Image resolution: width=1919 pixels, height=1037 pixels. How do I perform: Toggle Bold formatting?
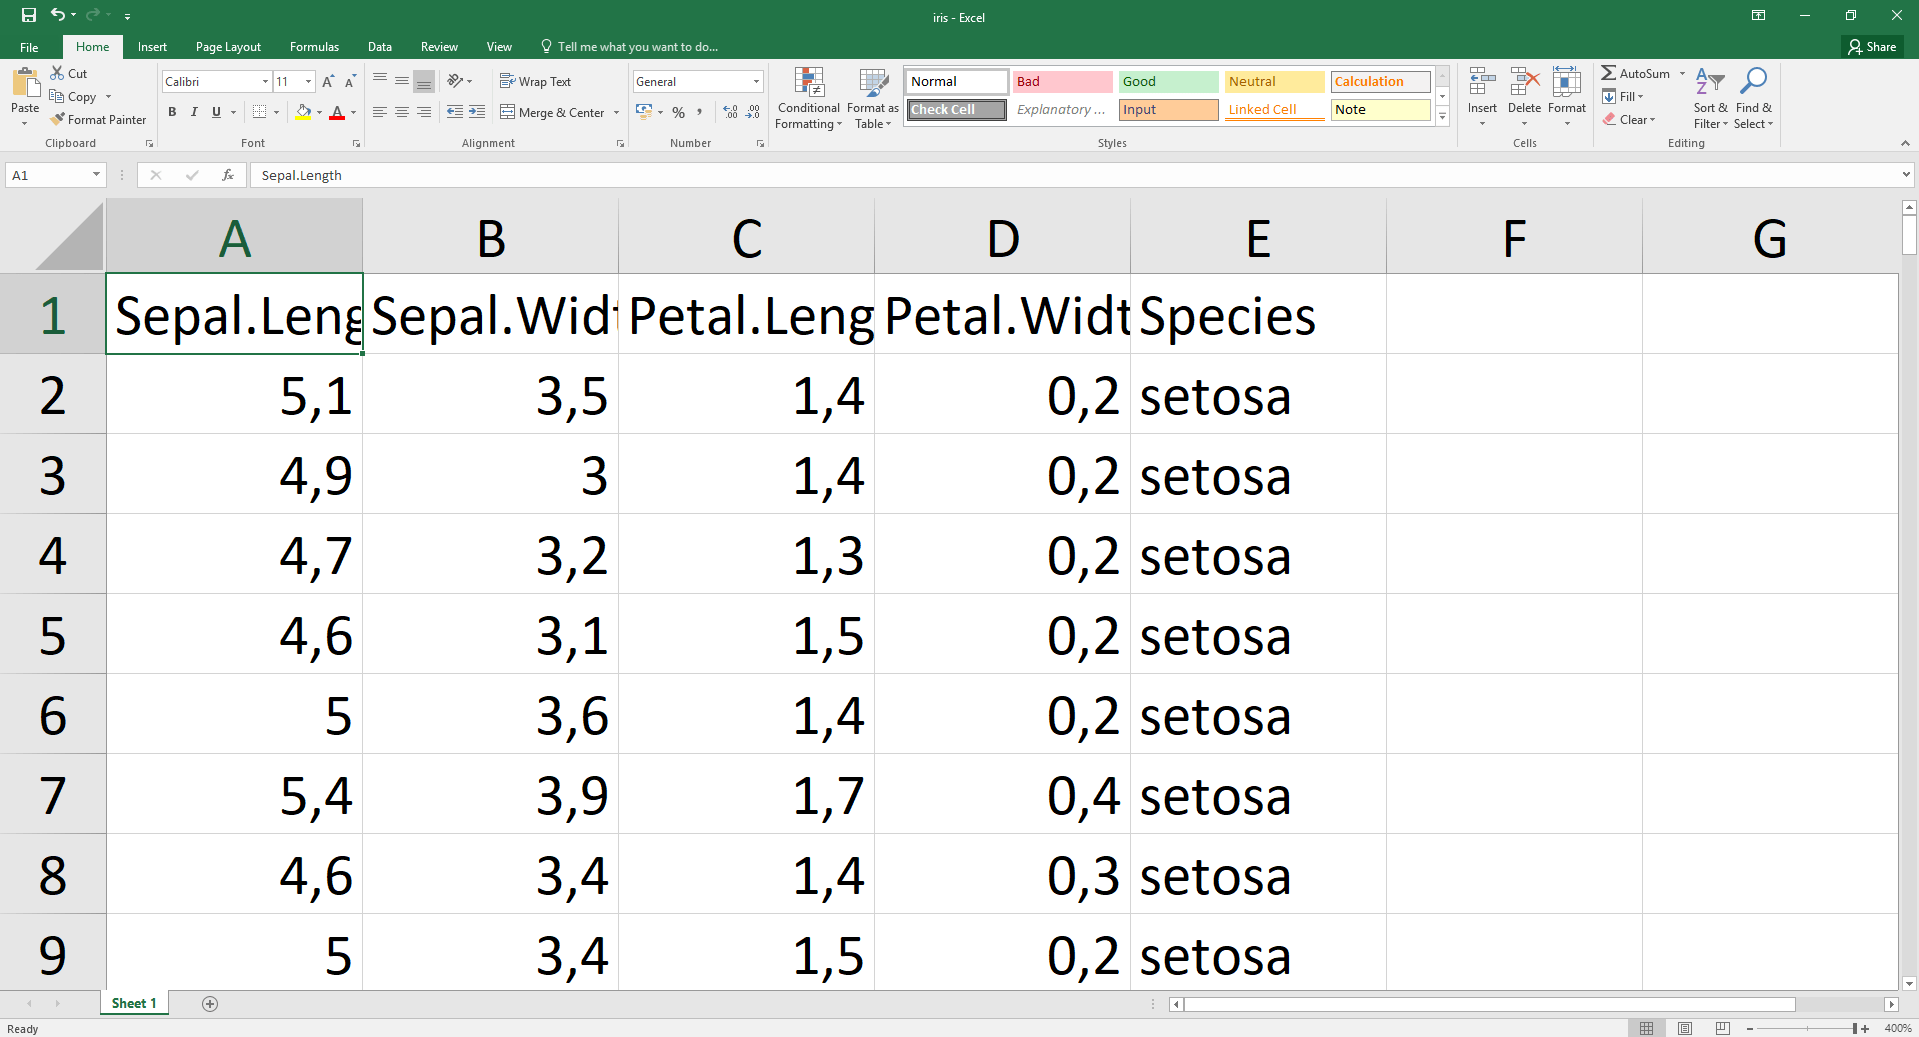click(x=172, y=112)
